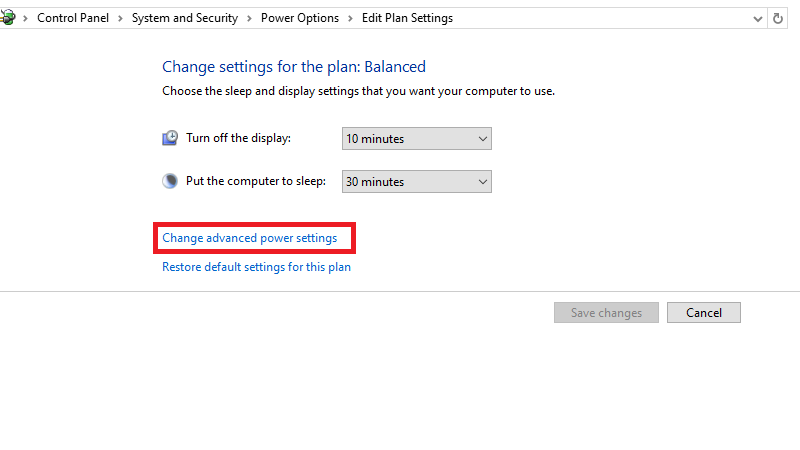Refresh the Edit Plan Settings page
The image size is (800, 450).
click(x=778, y=18)
